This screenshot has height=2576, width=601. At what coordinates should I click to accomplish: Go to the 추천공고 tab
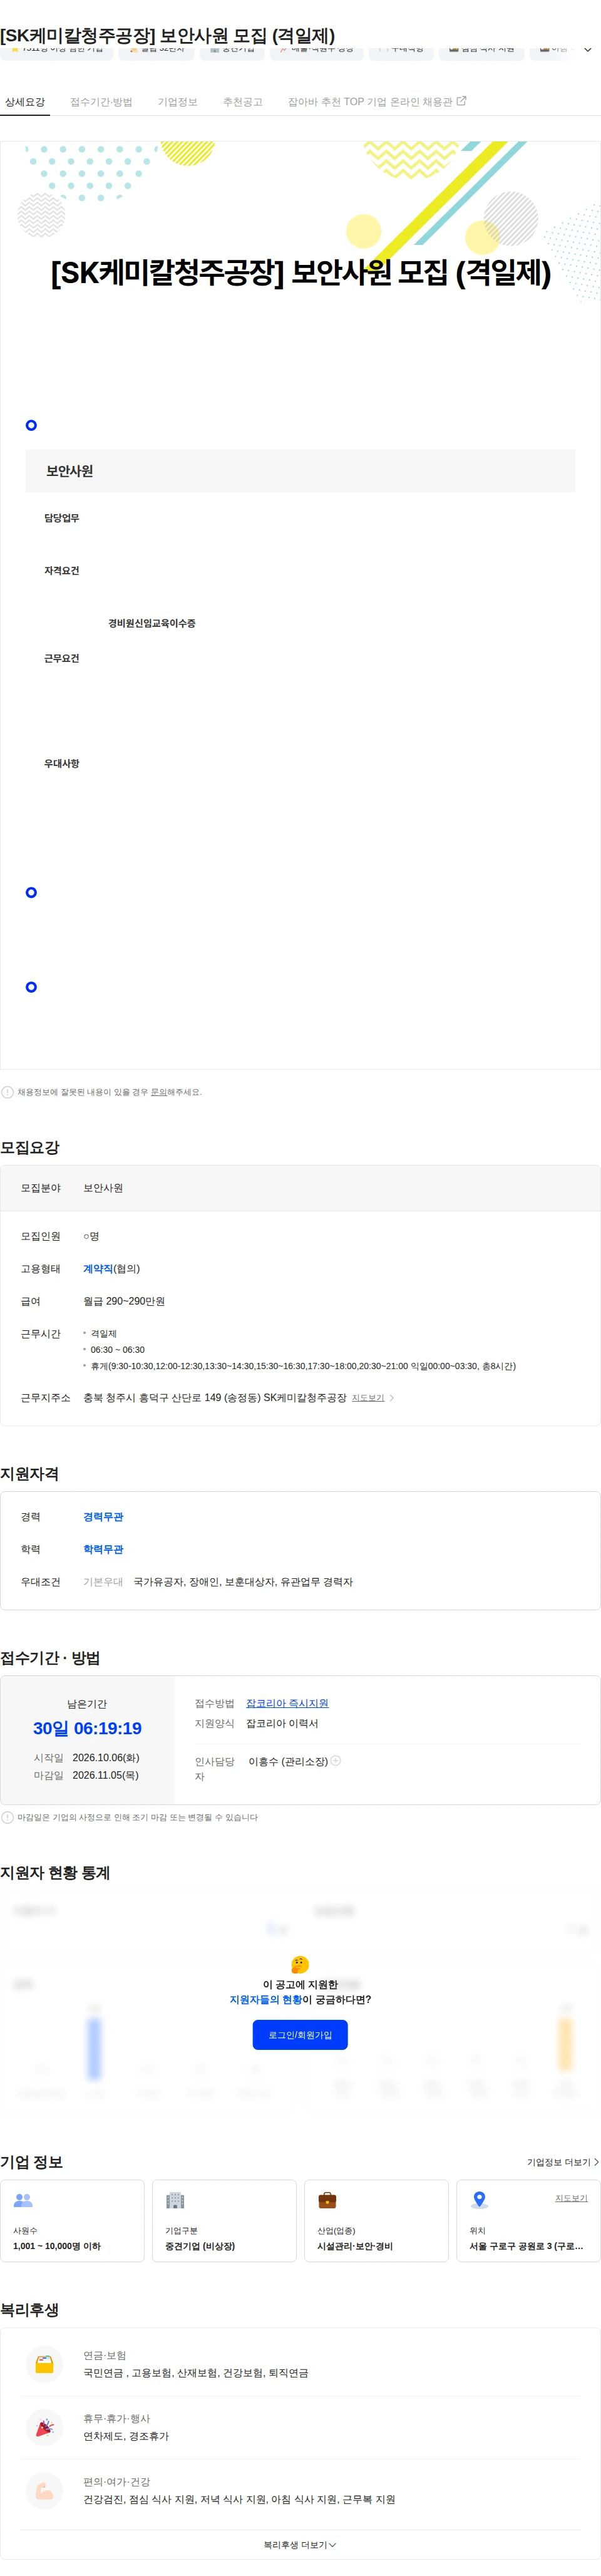coord(242,102)
